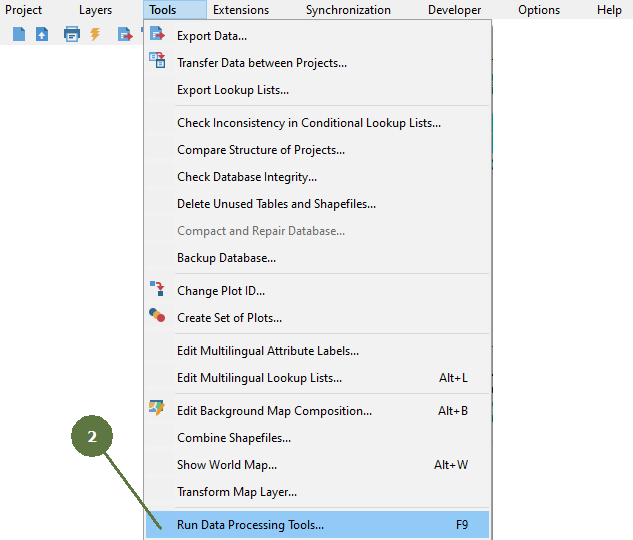Screen dimensions: 633x540
Task: Choose Export Data from the Tools menu
Action: pos(212,36)
